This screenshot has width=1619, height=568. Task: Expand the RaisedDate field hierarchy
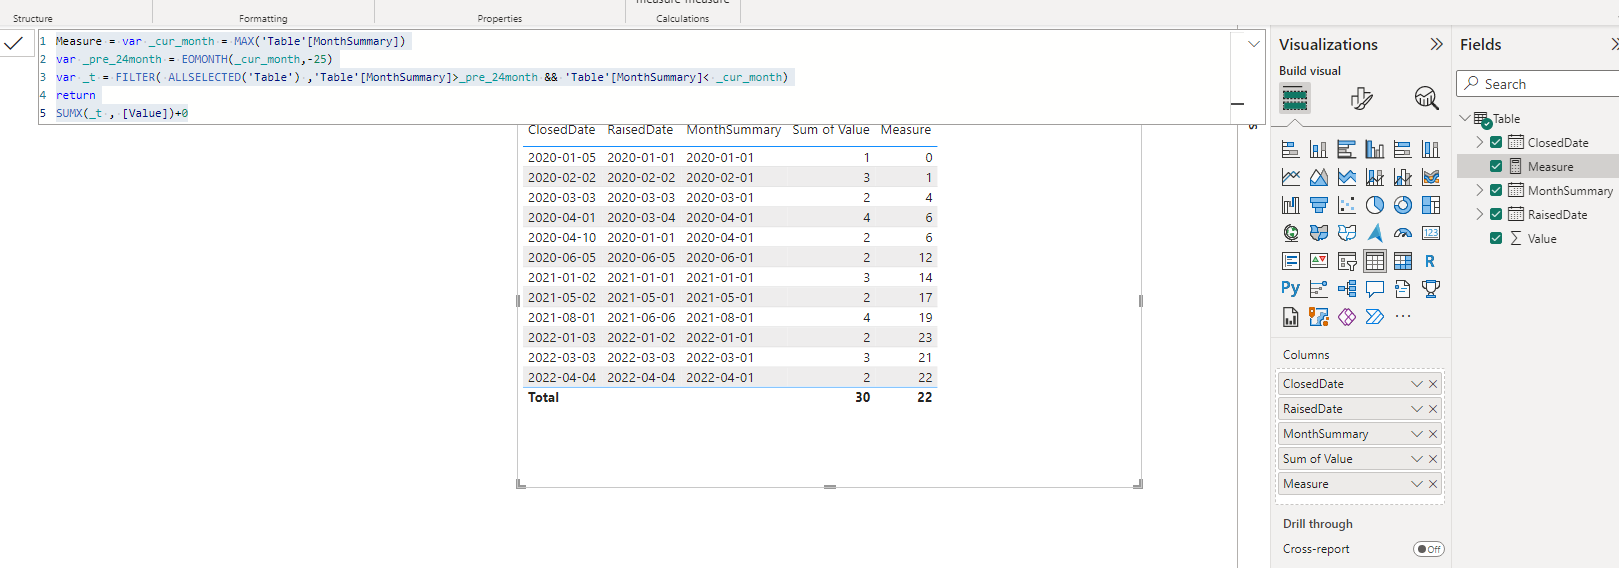tap(1480, 214)
